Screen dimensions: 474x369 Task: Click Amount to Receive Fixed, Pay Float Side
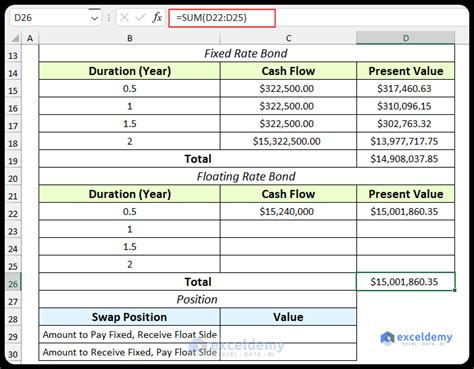click(x=130, y=352)
